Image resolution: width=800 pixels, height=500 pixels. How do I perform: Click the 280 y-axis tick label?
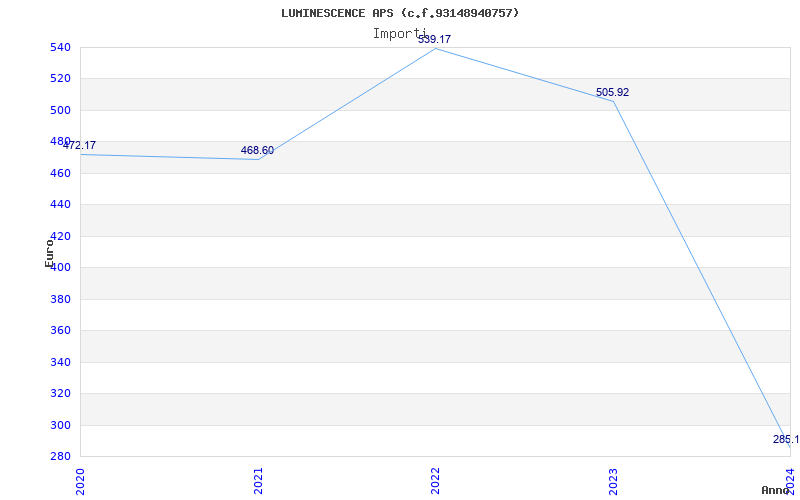60,457
